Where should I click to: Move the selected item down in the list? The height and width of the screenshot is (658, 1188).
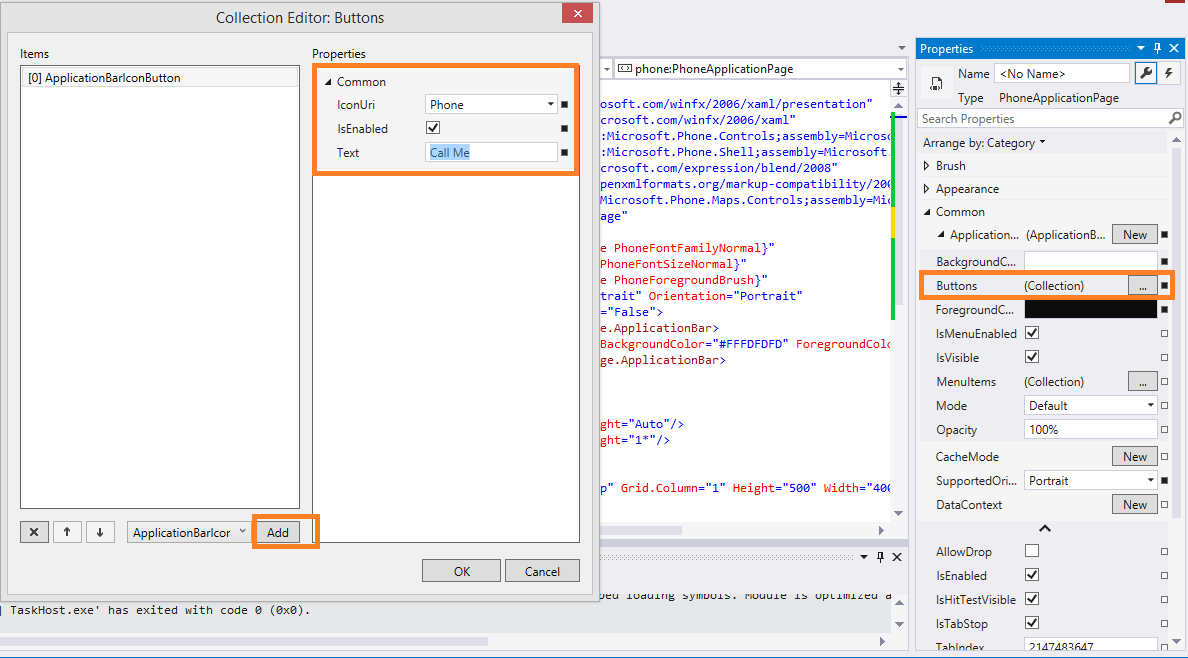100,533
